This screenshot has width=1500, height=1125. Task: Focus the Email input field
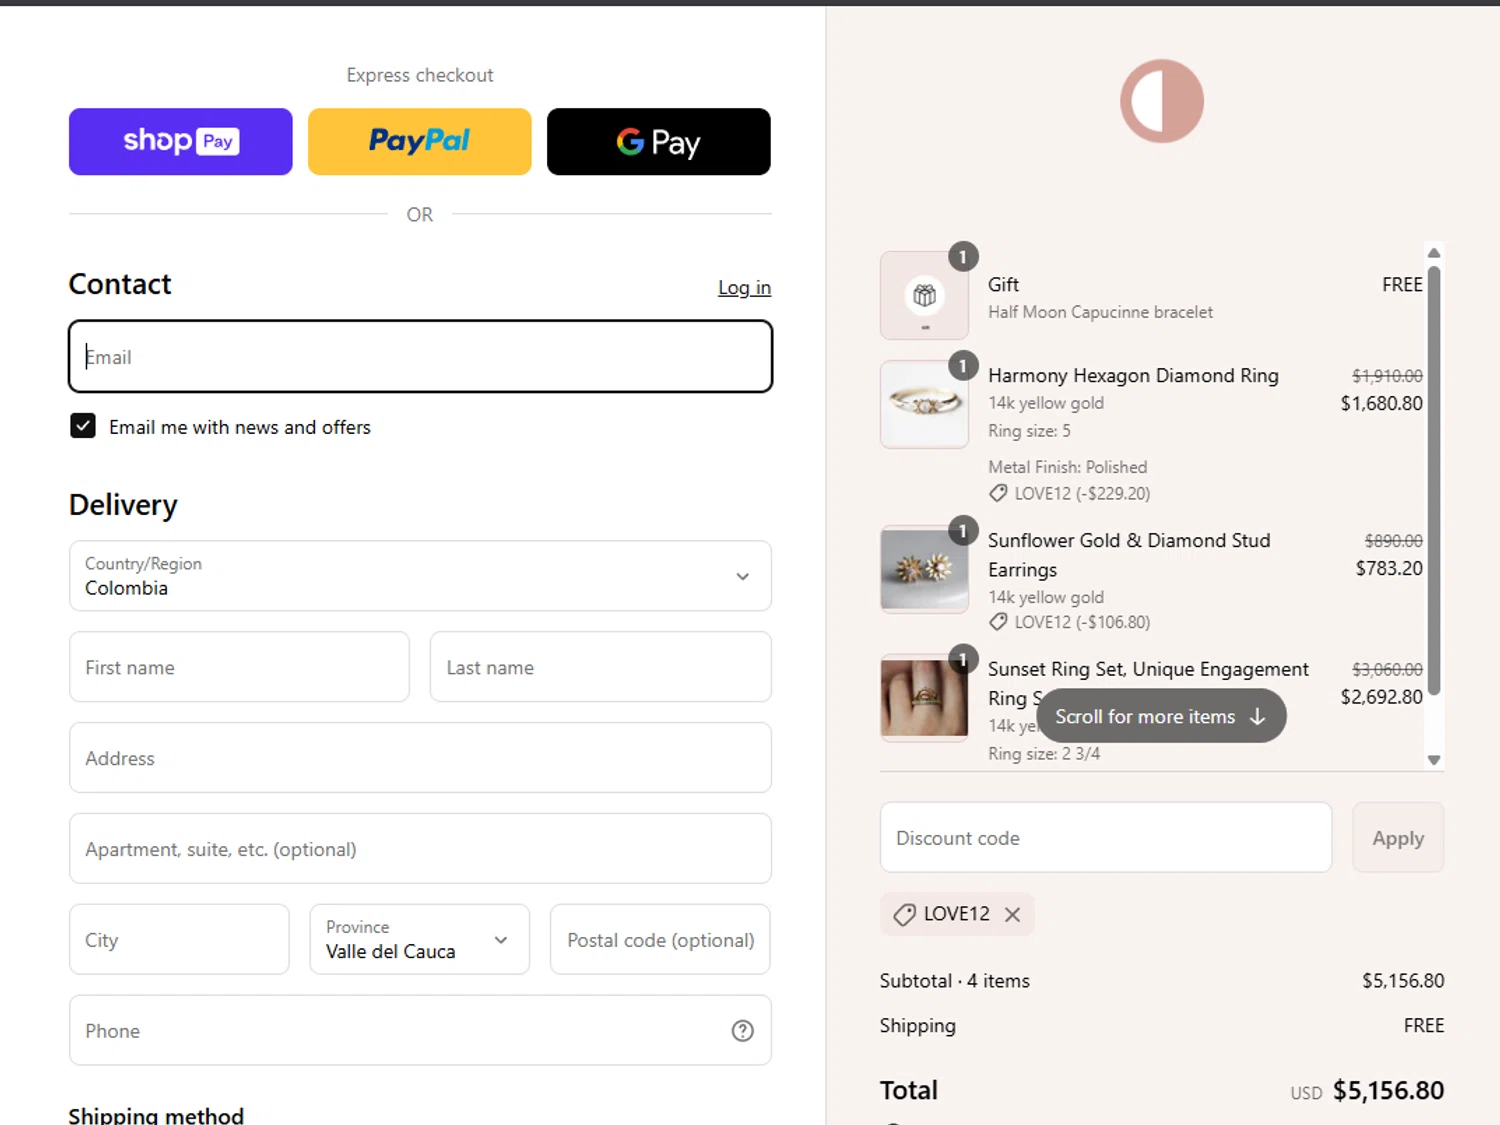pyautogui.click(x=420, y=356)
